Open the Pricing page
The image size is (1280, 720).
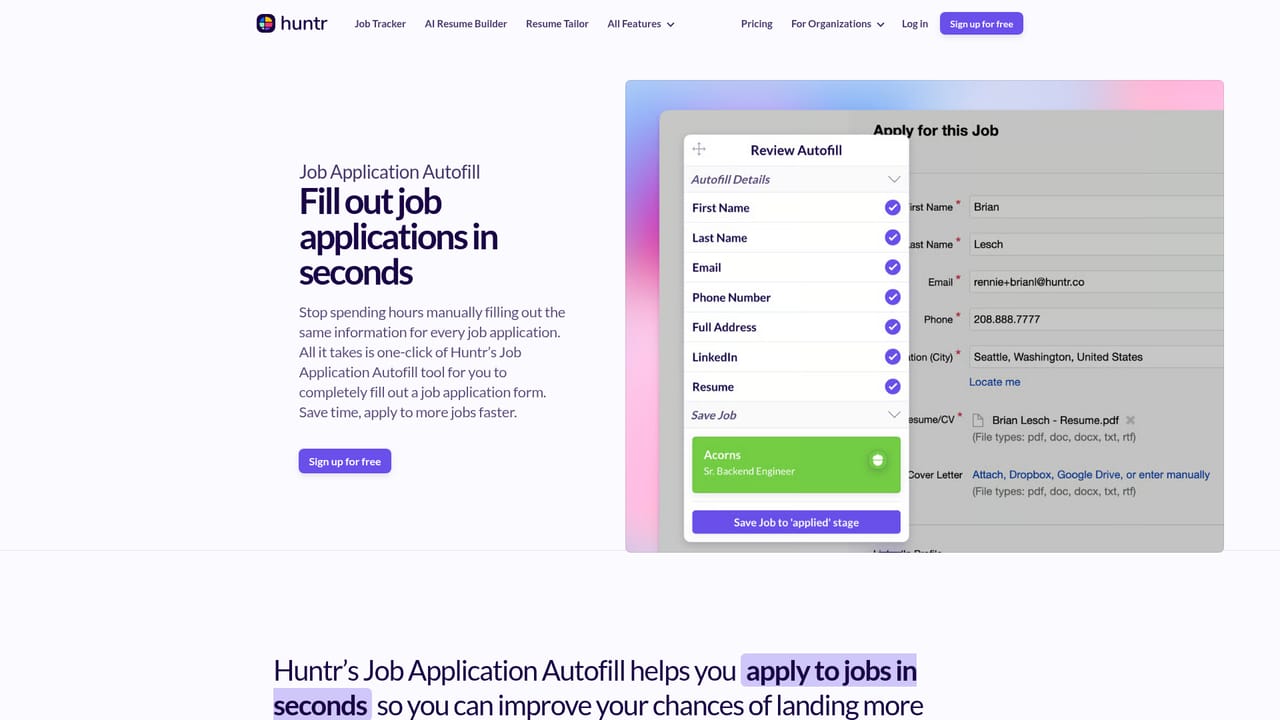(756, 24)
